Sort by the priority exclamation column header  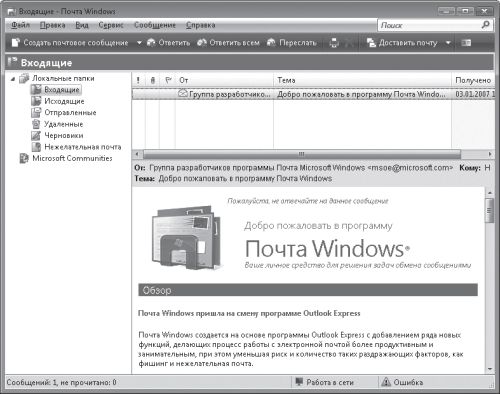tap(138, 80)
